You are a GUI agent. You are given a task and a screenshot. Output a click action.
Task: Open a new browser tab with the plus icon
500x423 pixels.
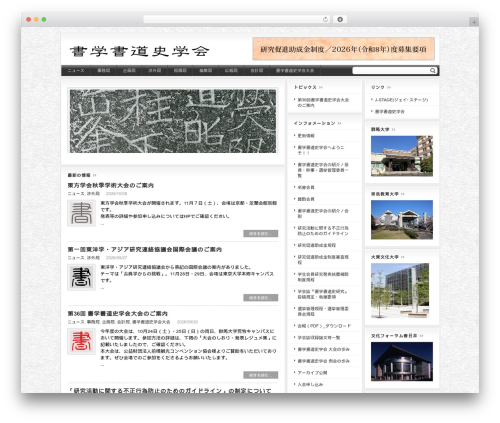(474, 22)
